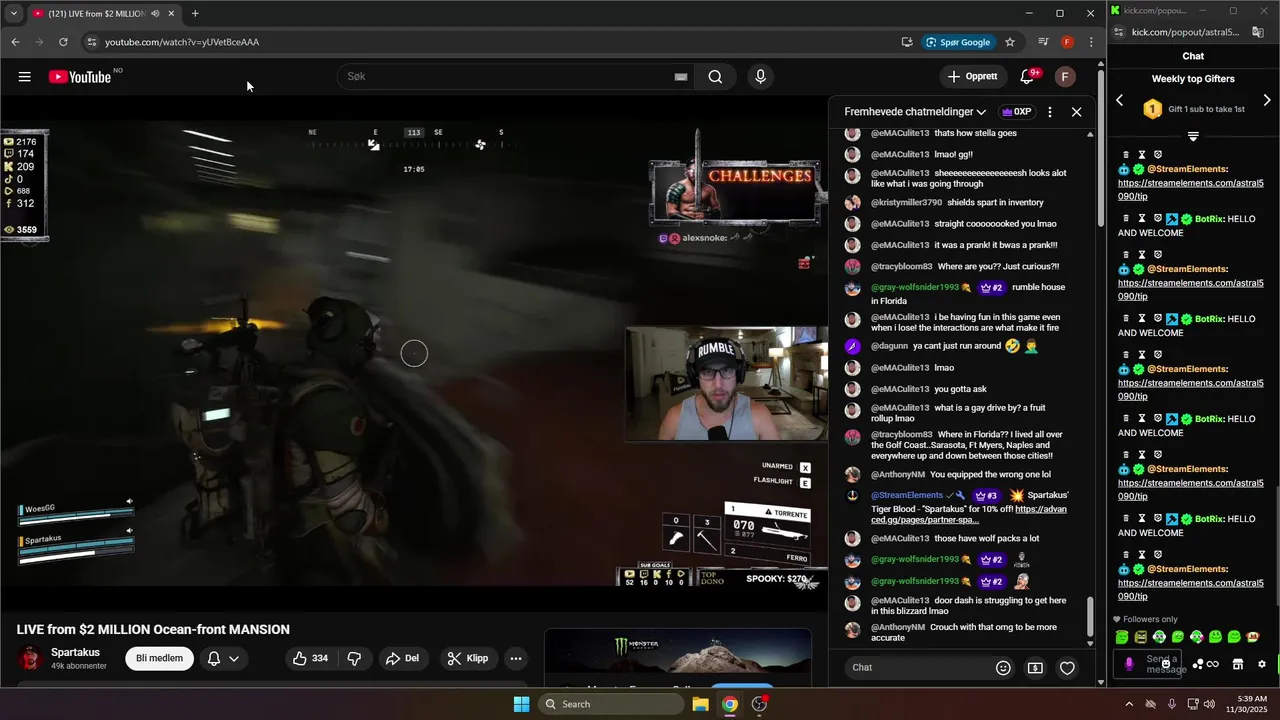Open emoji picker in YouTube chat

coord(1003,668)
